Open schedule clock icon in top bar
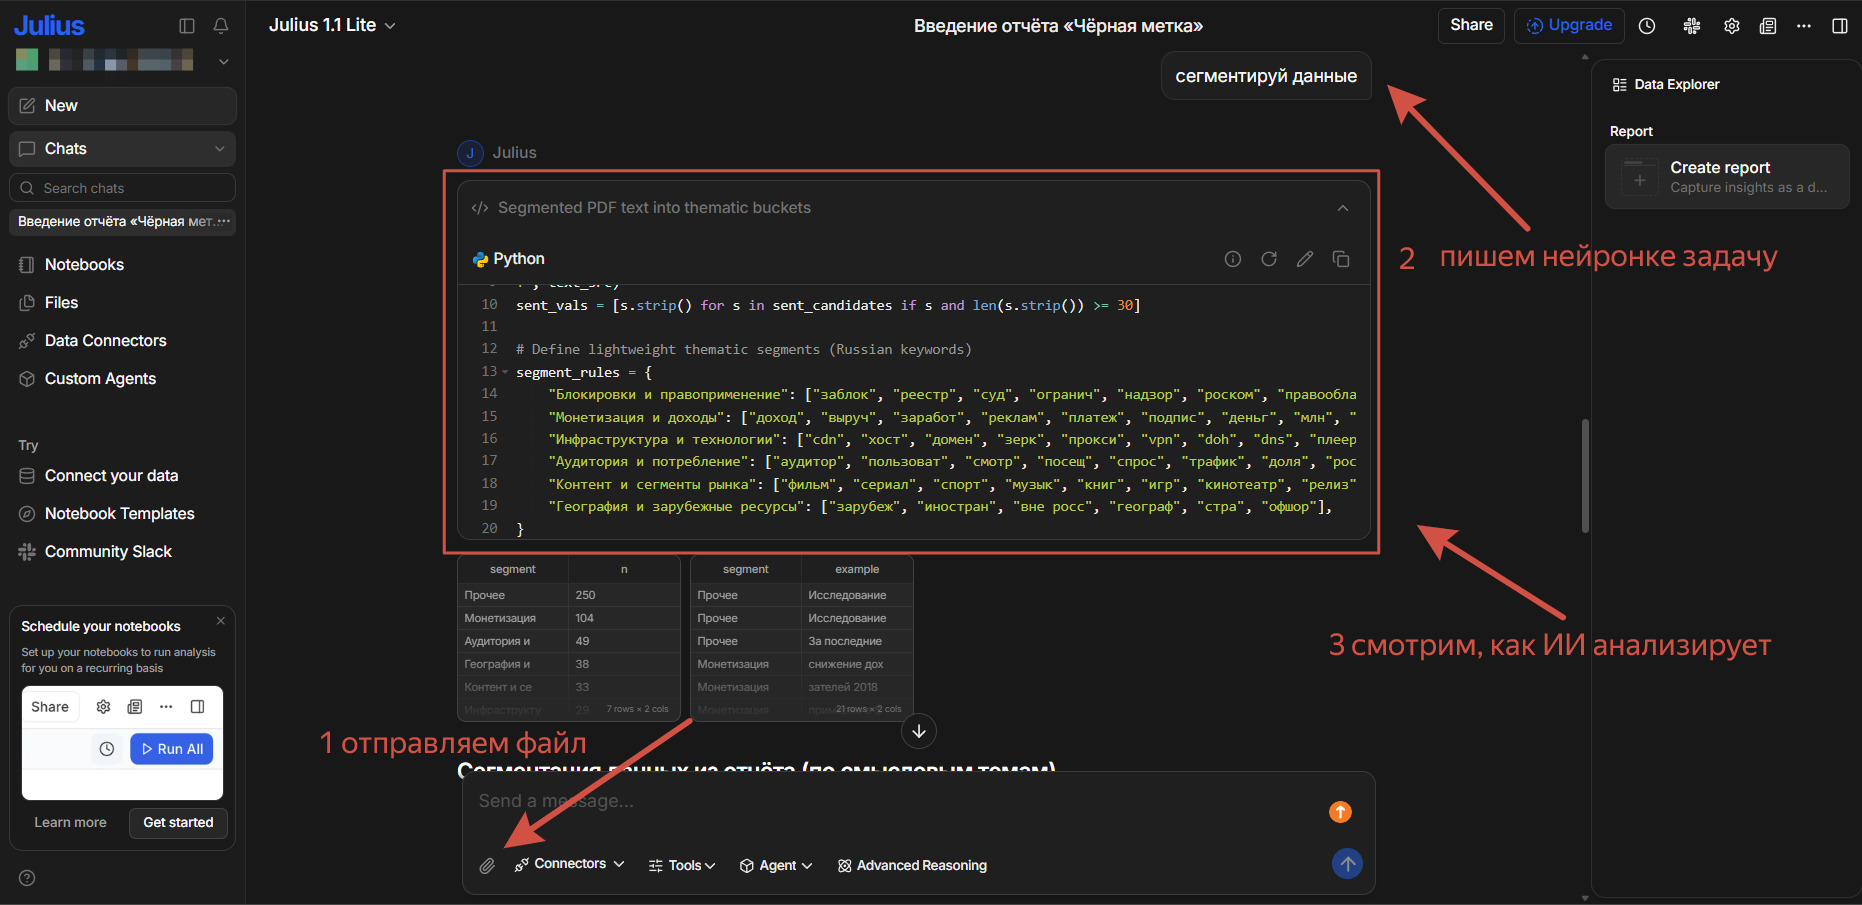1862x905 pixels. coord(1647,26)
